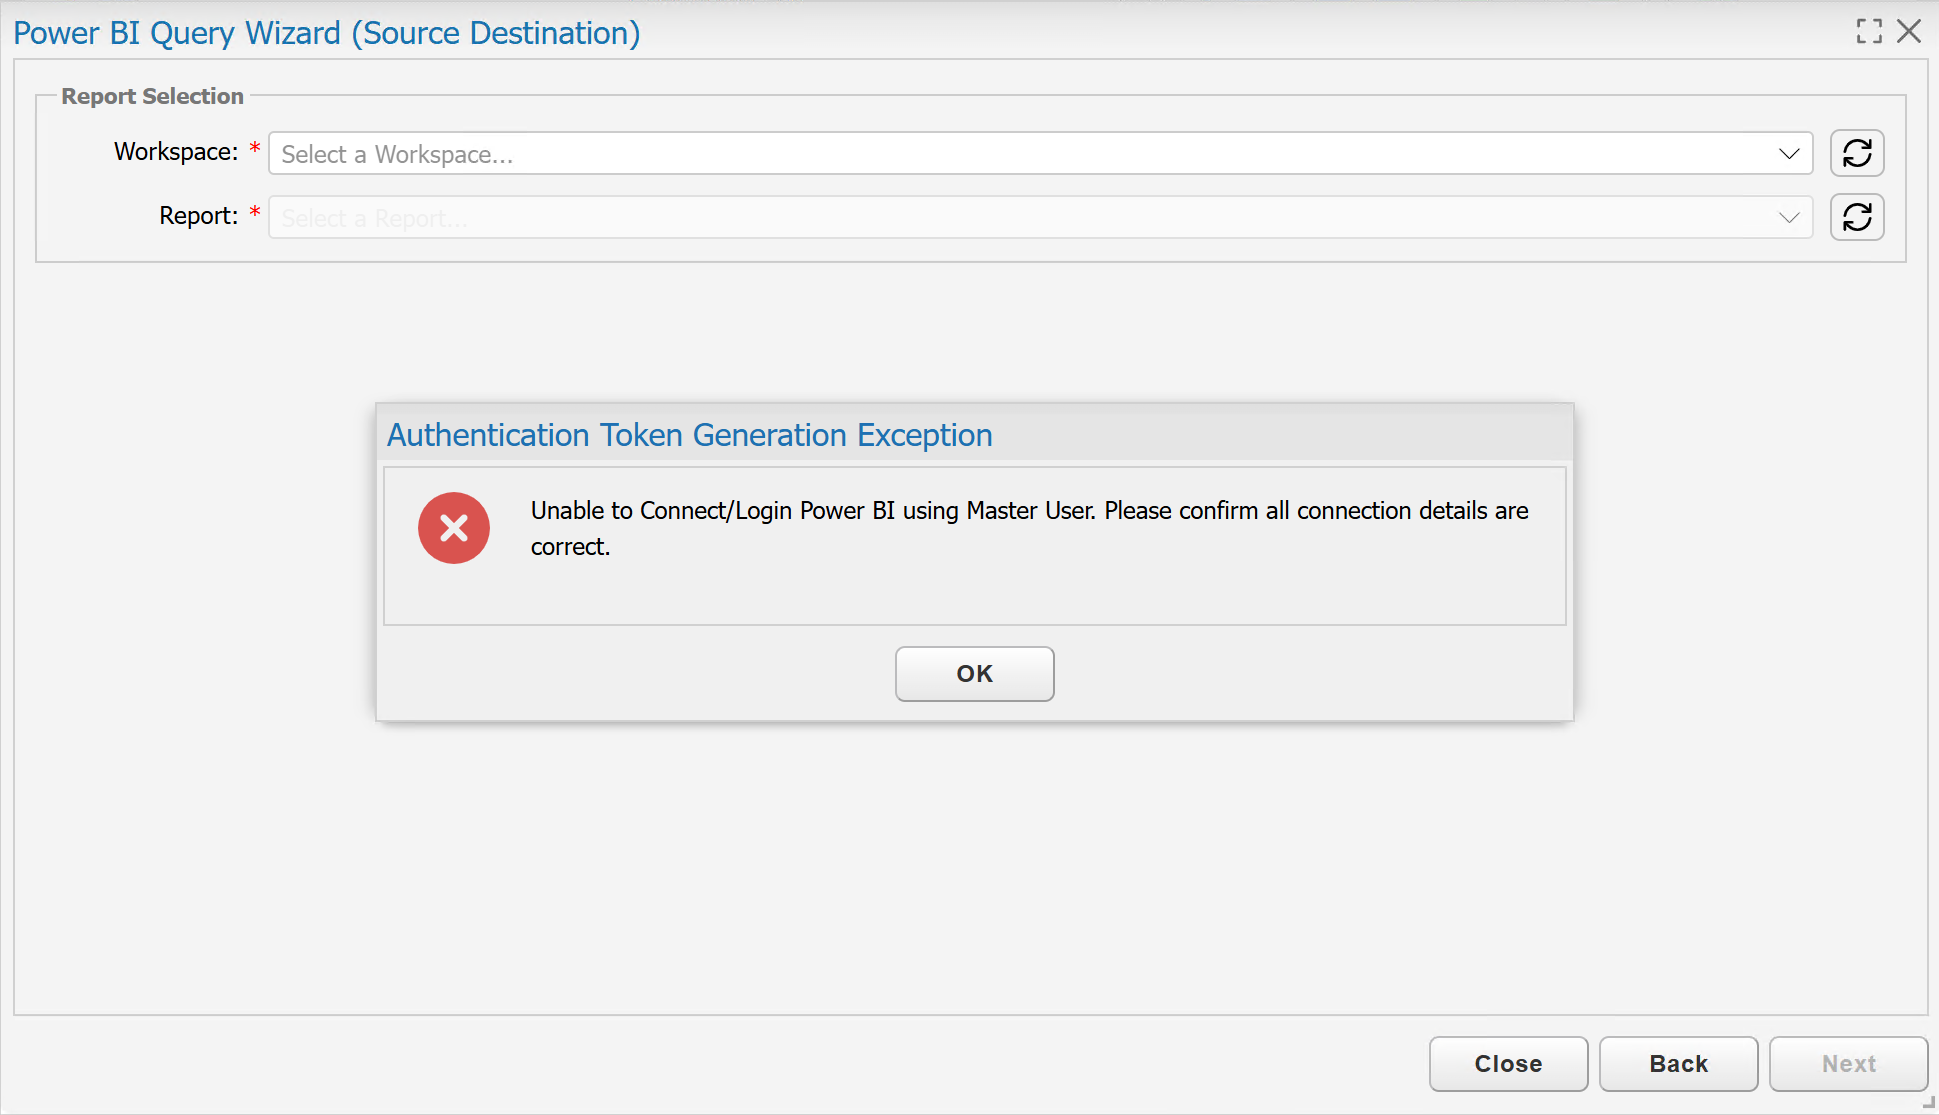Viewport: 1939px width, 1115px height.
Task: Go Back to the previous wizard step
Action: pyautogui.click(x=1679, y=1064)
